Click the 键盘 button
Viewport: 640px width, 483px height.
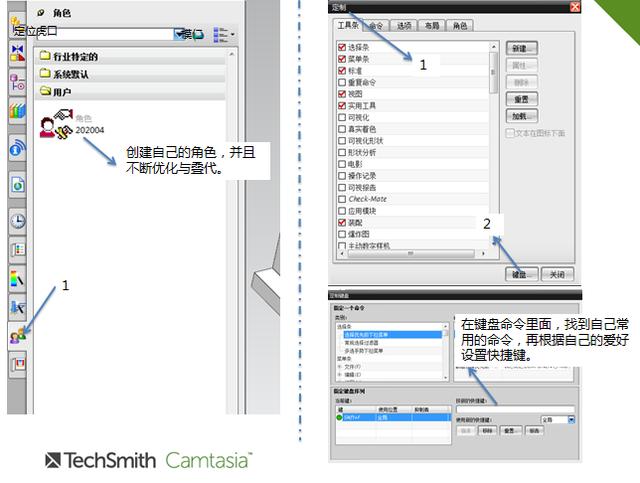[x=522, y=274]
